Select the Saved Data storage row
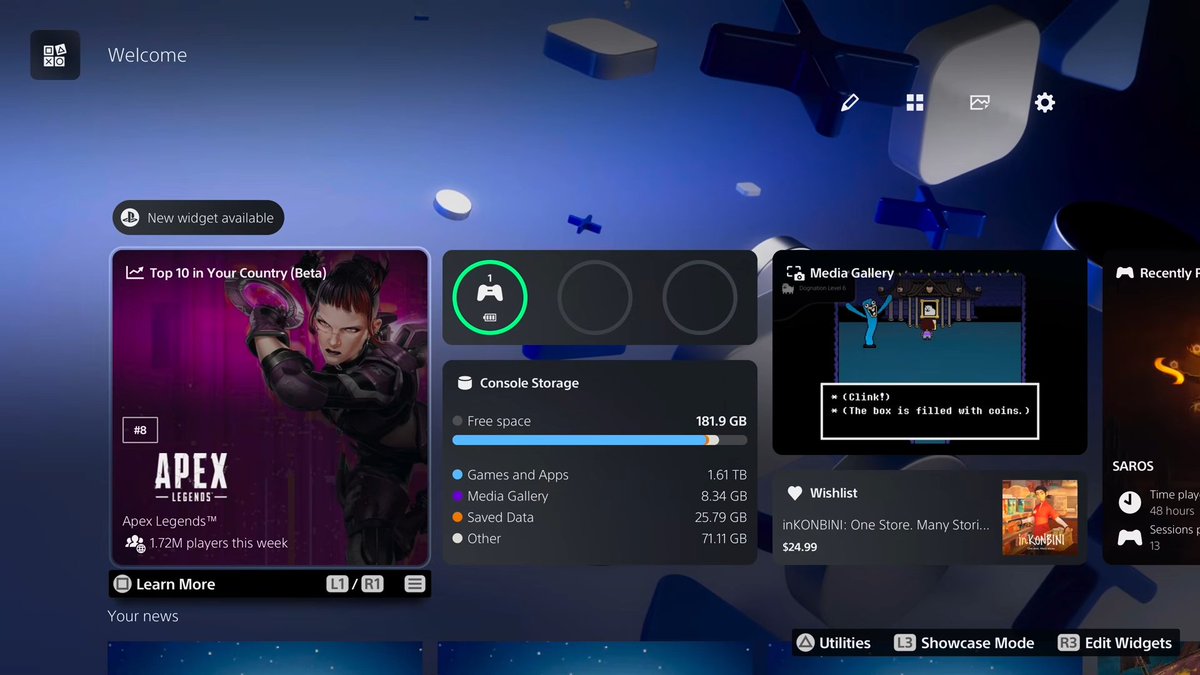1200x675 pixels. 600,517
